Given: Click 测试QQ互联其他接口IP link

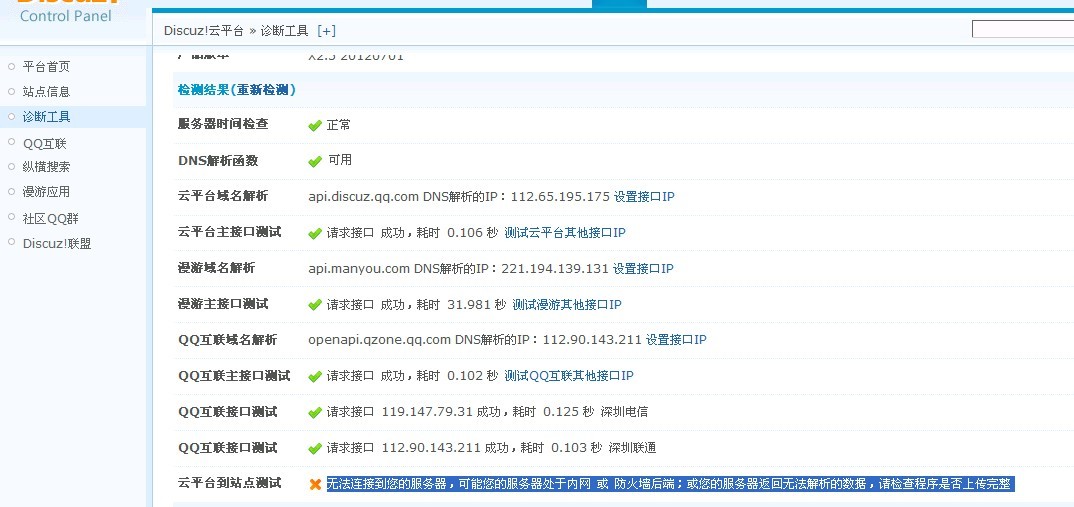Looking at the screenshot, I should pyautogui.click(x=569, y=375).
